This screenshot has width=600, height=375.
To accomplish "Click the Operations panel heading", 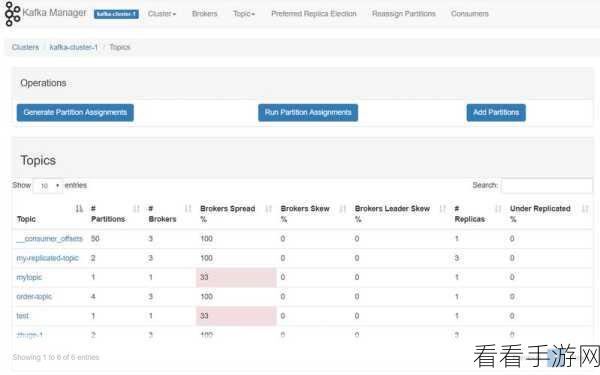I will (43, 83).
